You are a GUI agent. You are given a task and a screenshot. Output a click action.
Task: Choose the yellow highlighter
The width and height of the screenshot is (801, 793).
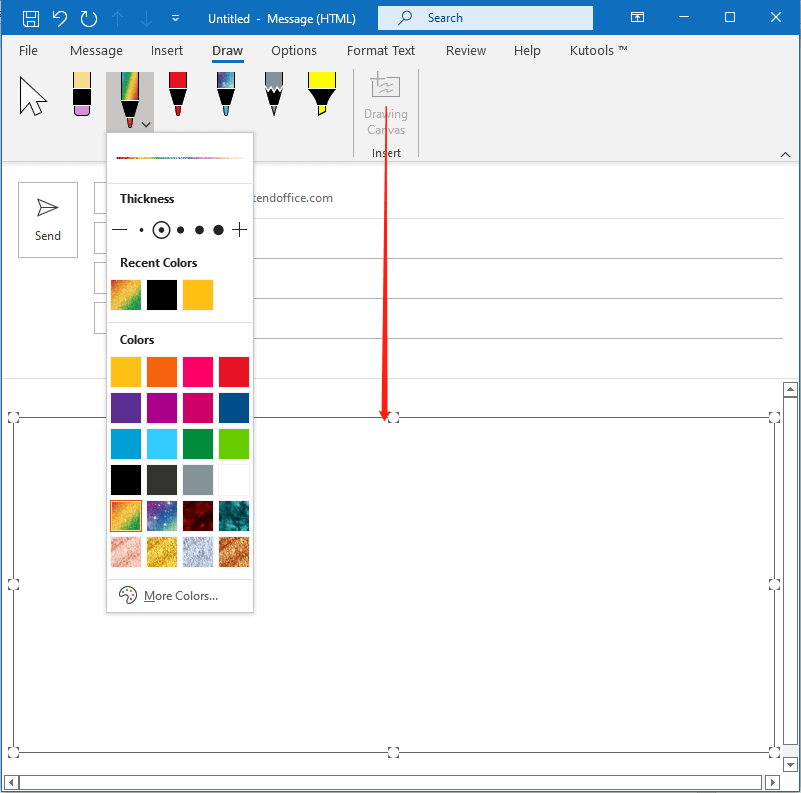click(x=321, y=94)
